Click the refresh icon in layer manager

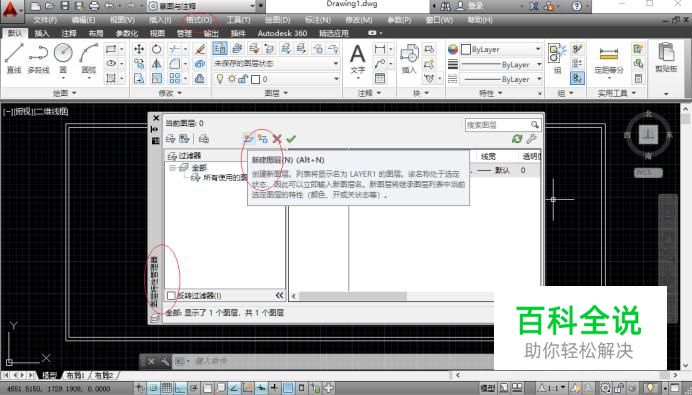pyautogui.click(x=517, y=139)
